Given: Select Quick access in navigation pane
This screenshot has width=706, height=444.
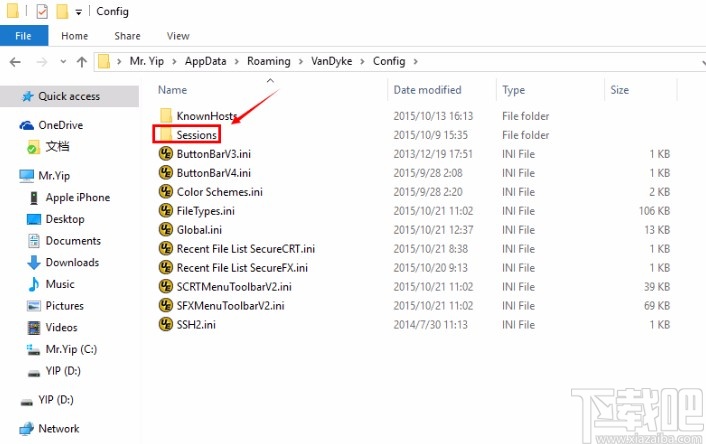Looking at the screenshot, I should (69, 96).
